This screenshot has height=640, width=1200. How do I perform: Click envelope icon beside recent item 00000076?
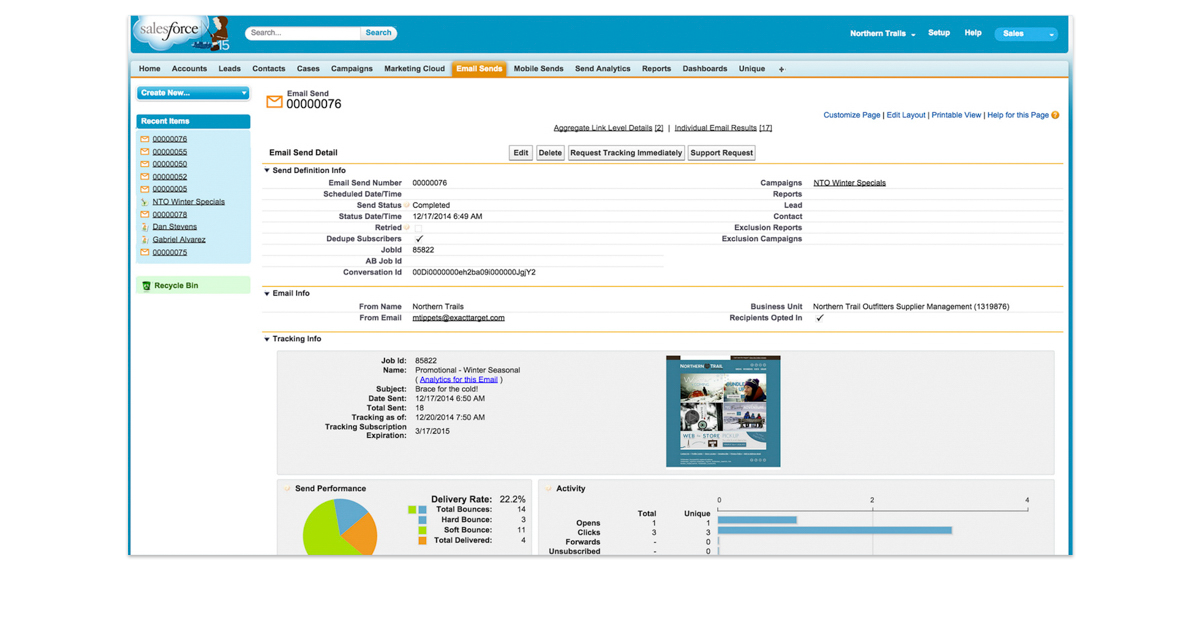(145, 139)
